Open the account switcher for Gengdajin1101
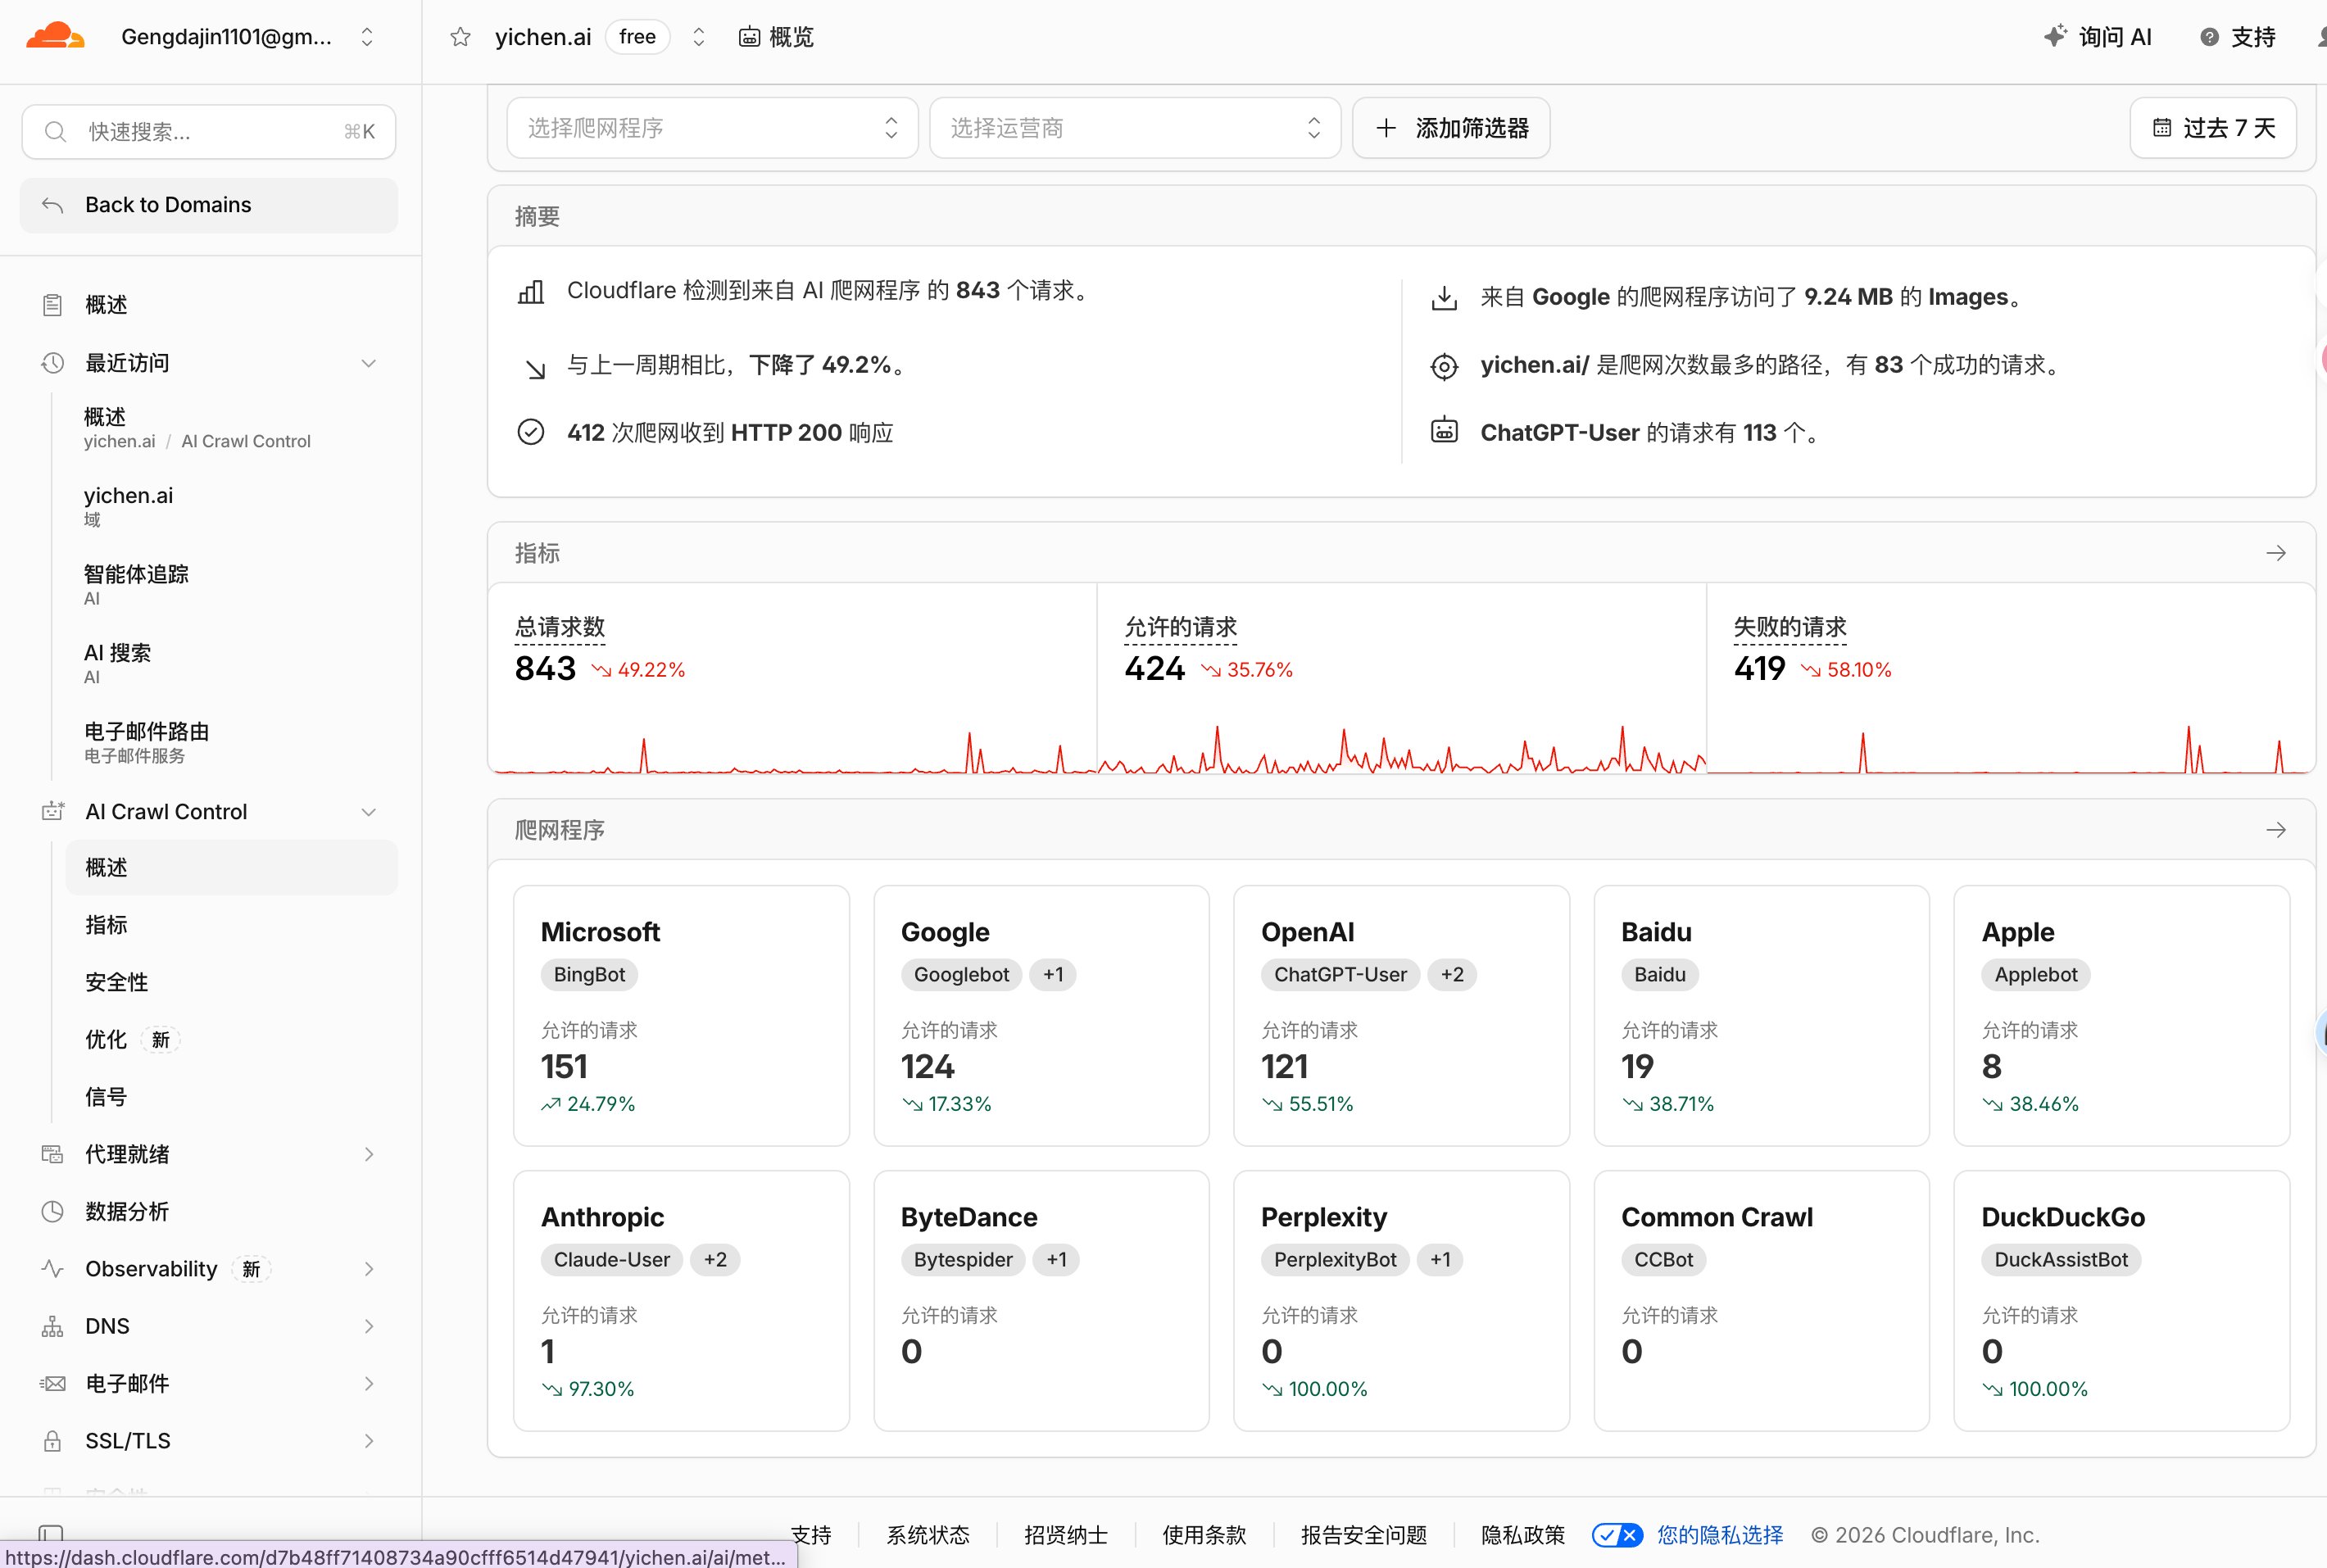This screenshot has width=2327, height=1568. 367,37
